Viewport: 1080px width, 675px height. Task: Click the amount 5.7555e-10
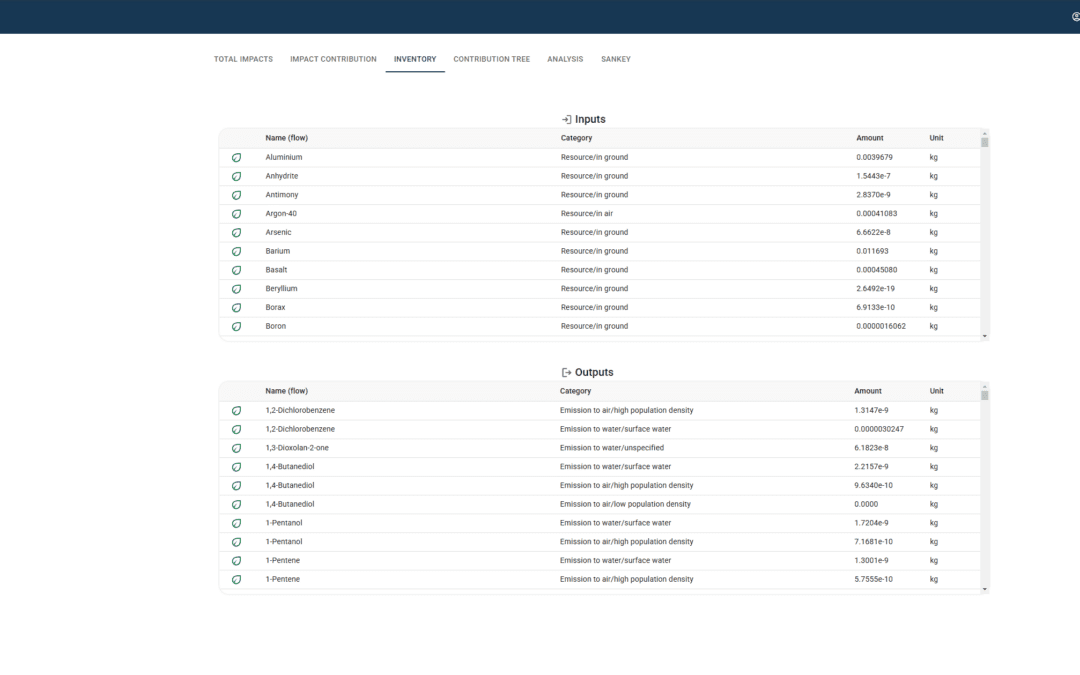(x=873, y=579)
